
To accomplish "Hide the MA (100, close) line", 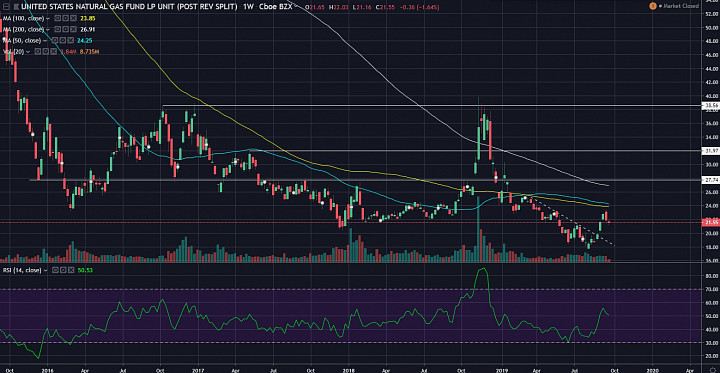I will [x=57, y=18].
